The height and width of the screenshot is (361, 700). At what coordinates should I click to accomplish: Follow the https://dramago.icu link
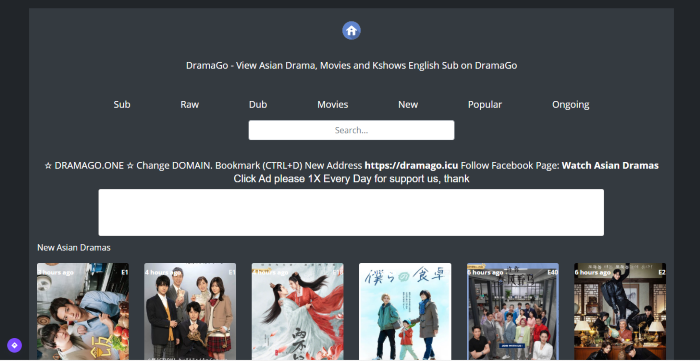point(411,166)
